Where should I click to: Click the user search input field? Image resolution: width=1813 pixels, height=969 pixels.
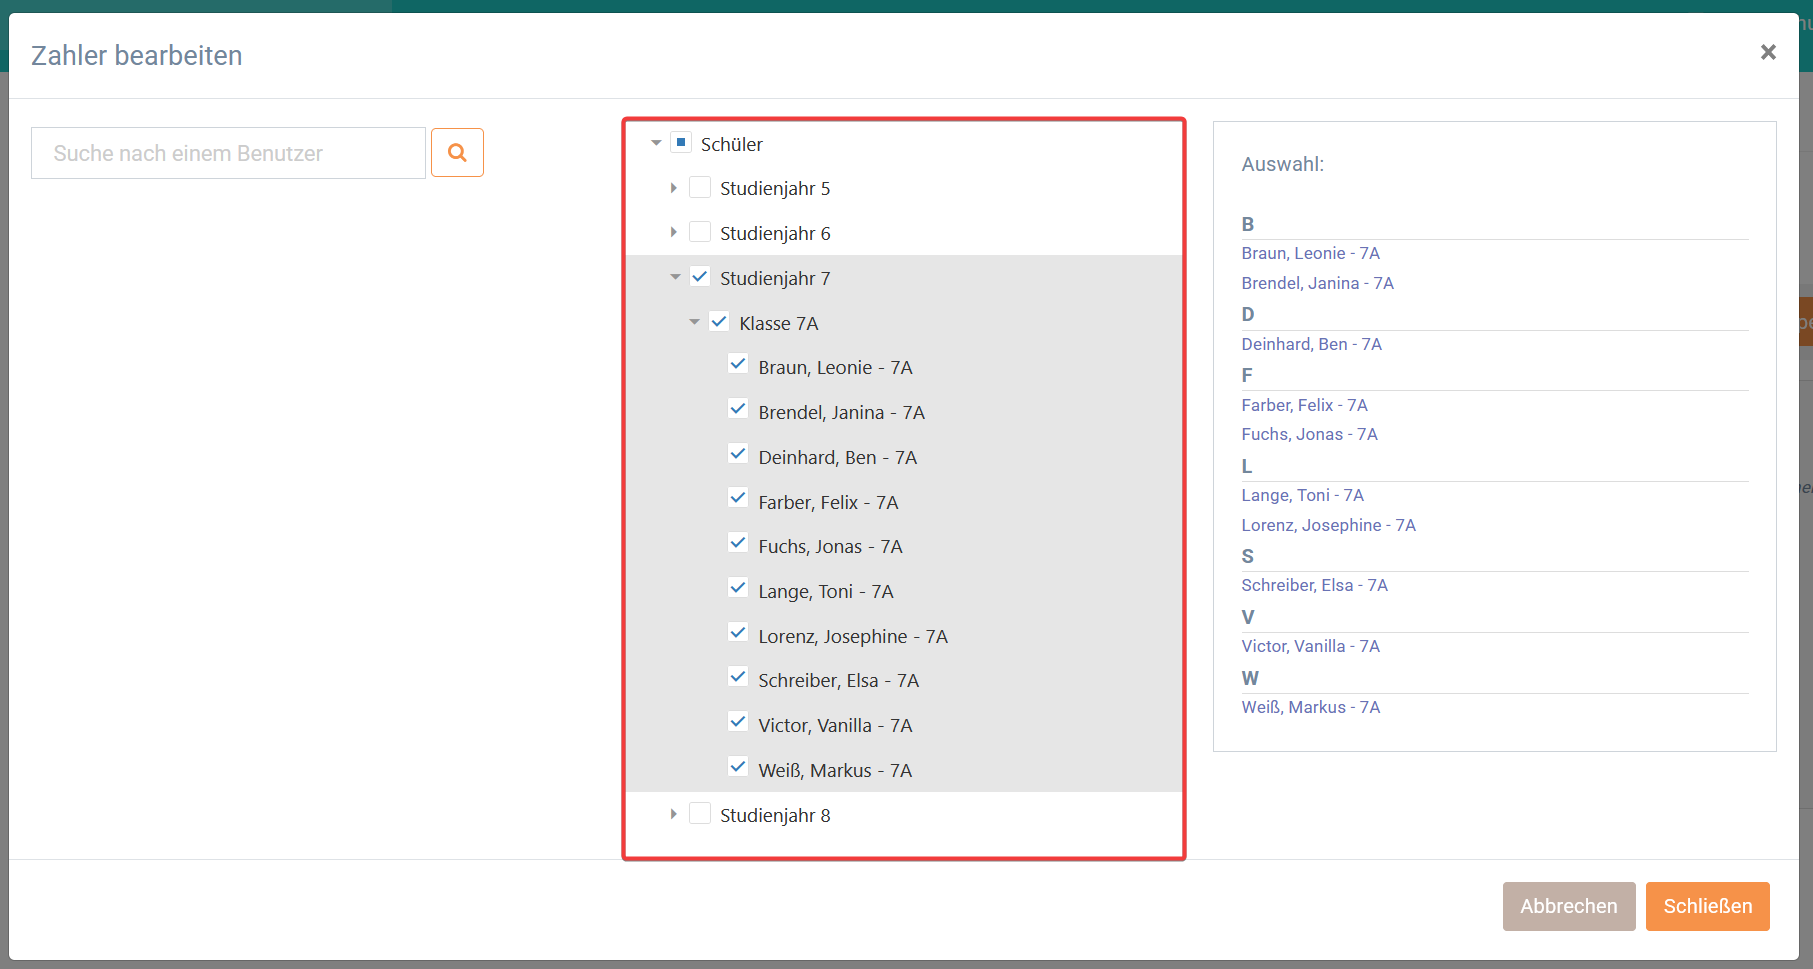point(228,153)
